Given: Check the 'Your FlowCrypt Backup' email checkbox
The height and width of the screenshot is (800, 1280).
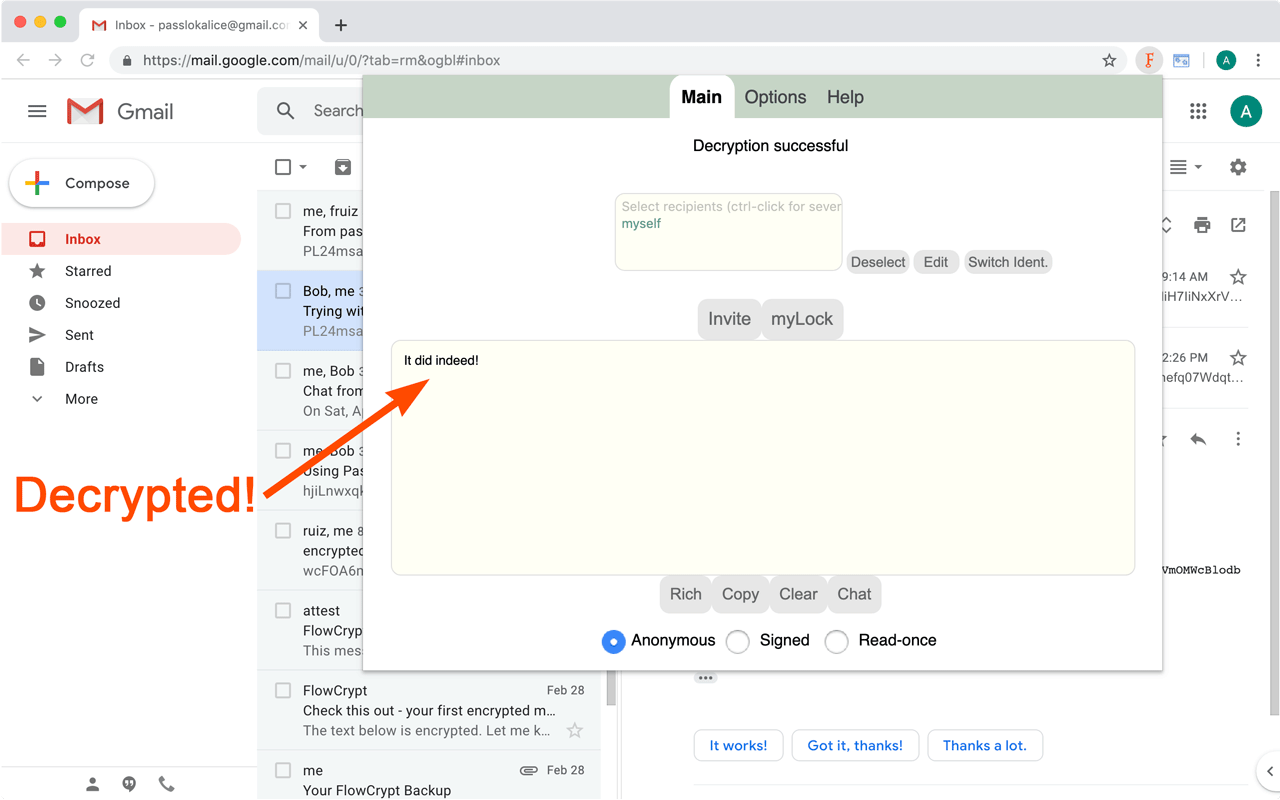Looking at the screenshot, I should tap(283, 771).
